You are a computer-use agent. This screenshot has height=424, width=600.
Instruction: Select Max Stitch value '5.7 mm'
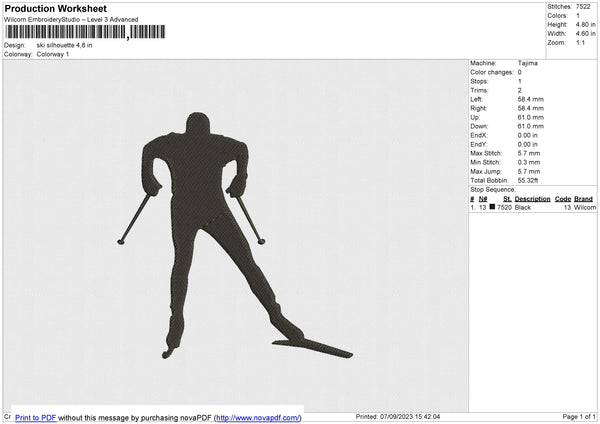tap(529, 153)
